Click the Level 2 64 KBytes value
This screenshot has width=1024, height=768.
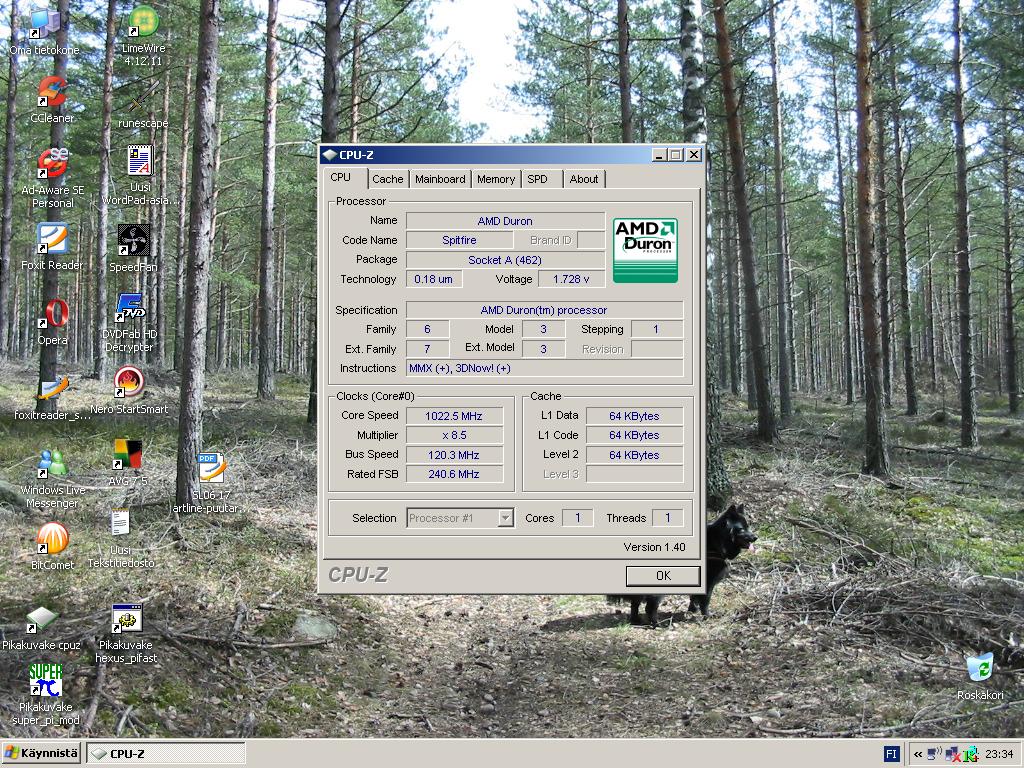634,455
